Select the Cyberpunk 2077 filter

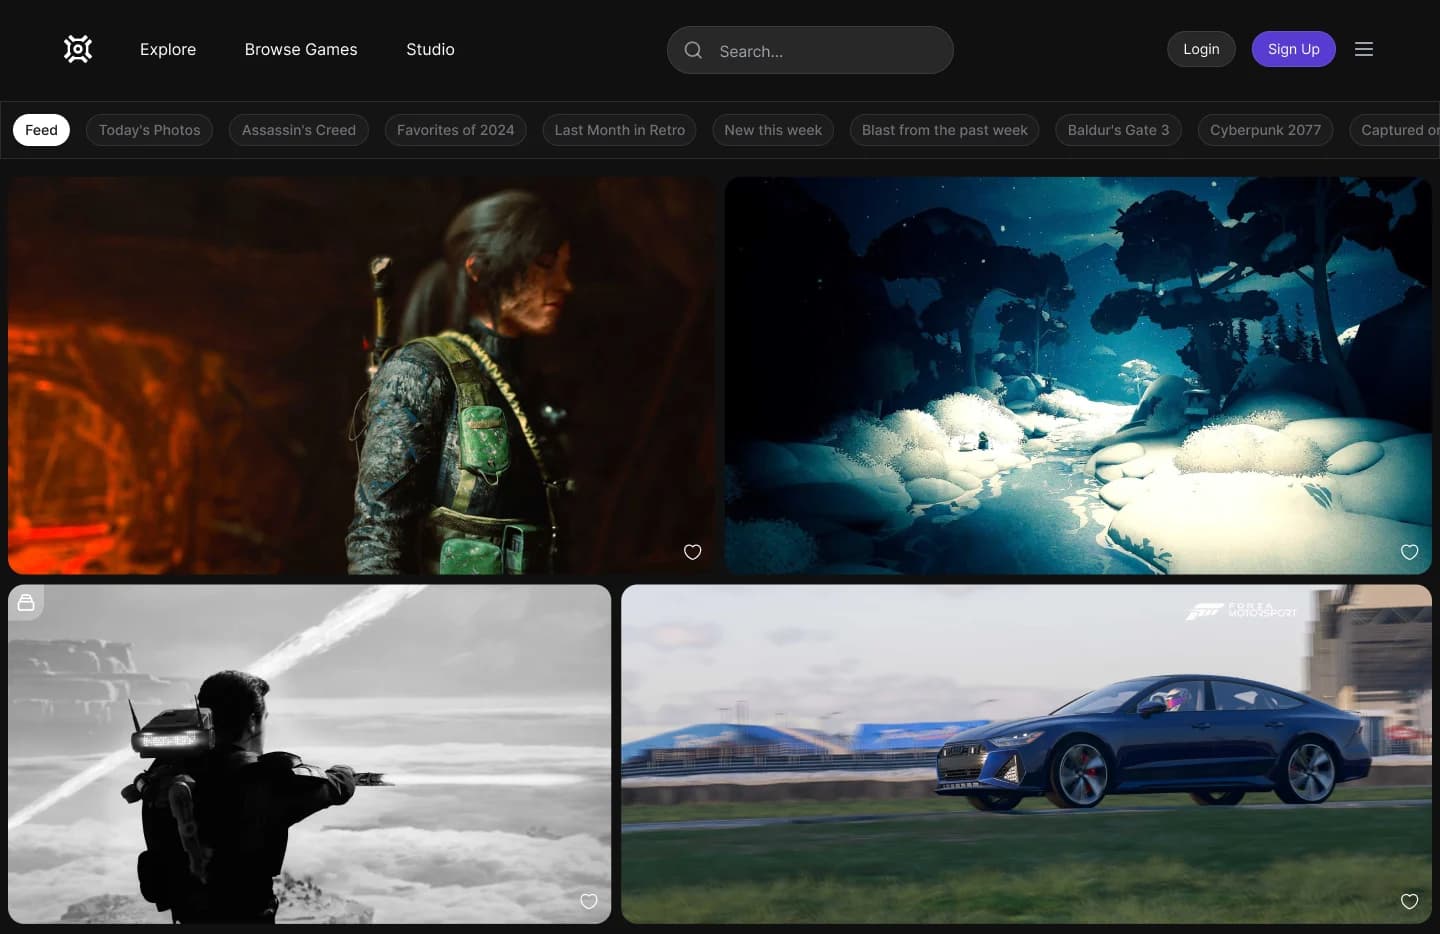tap(1265, 130)
